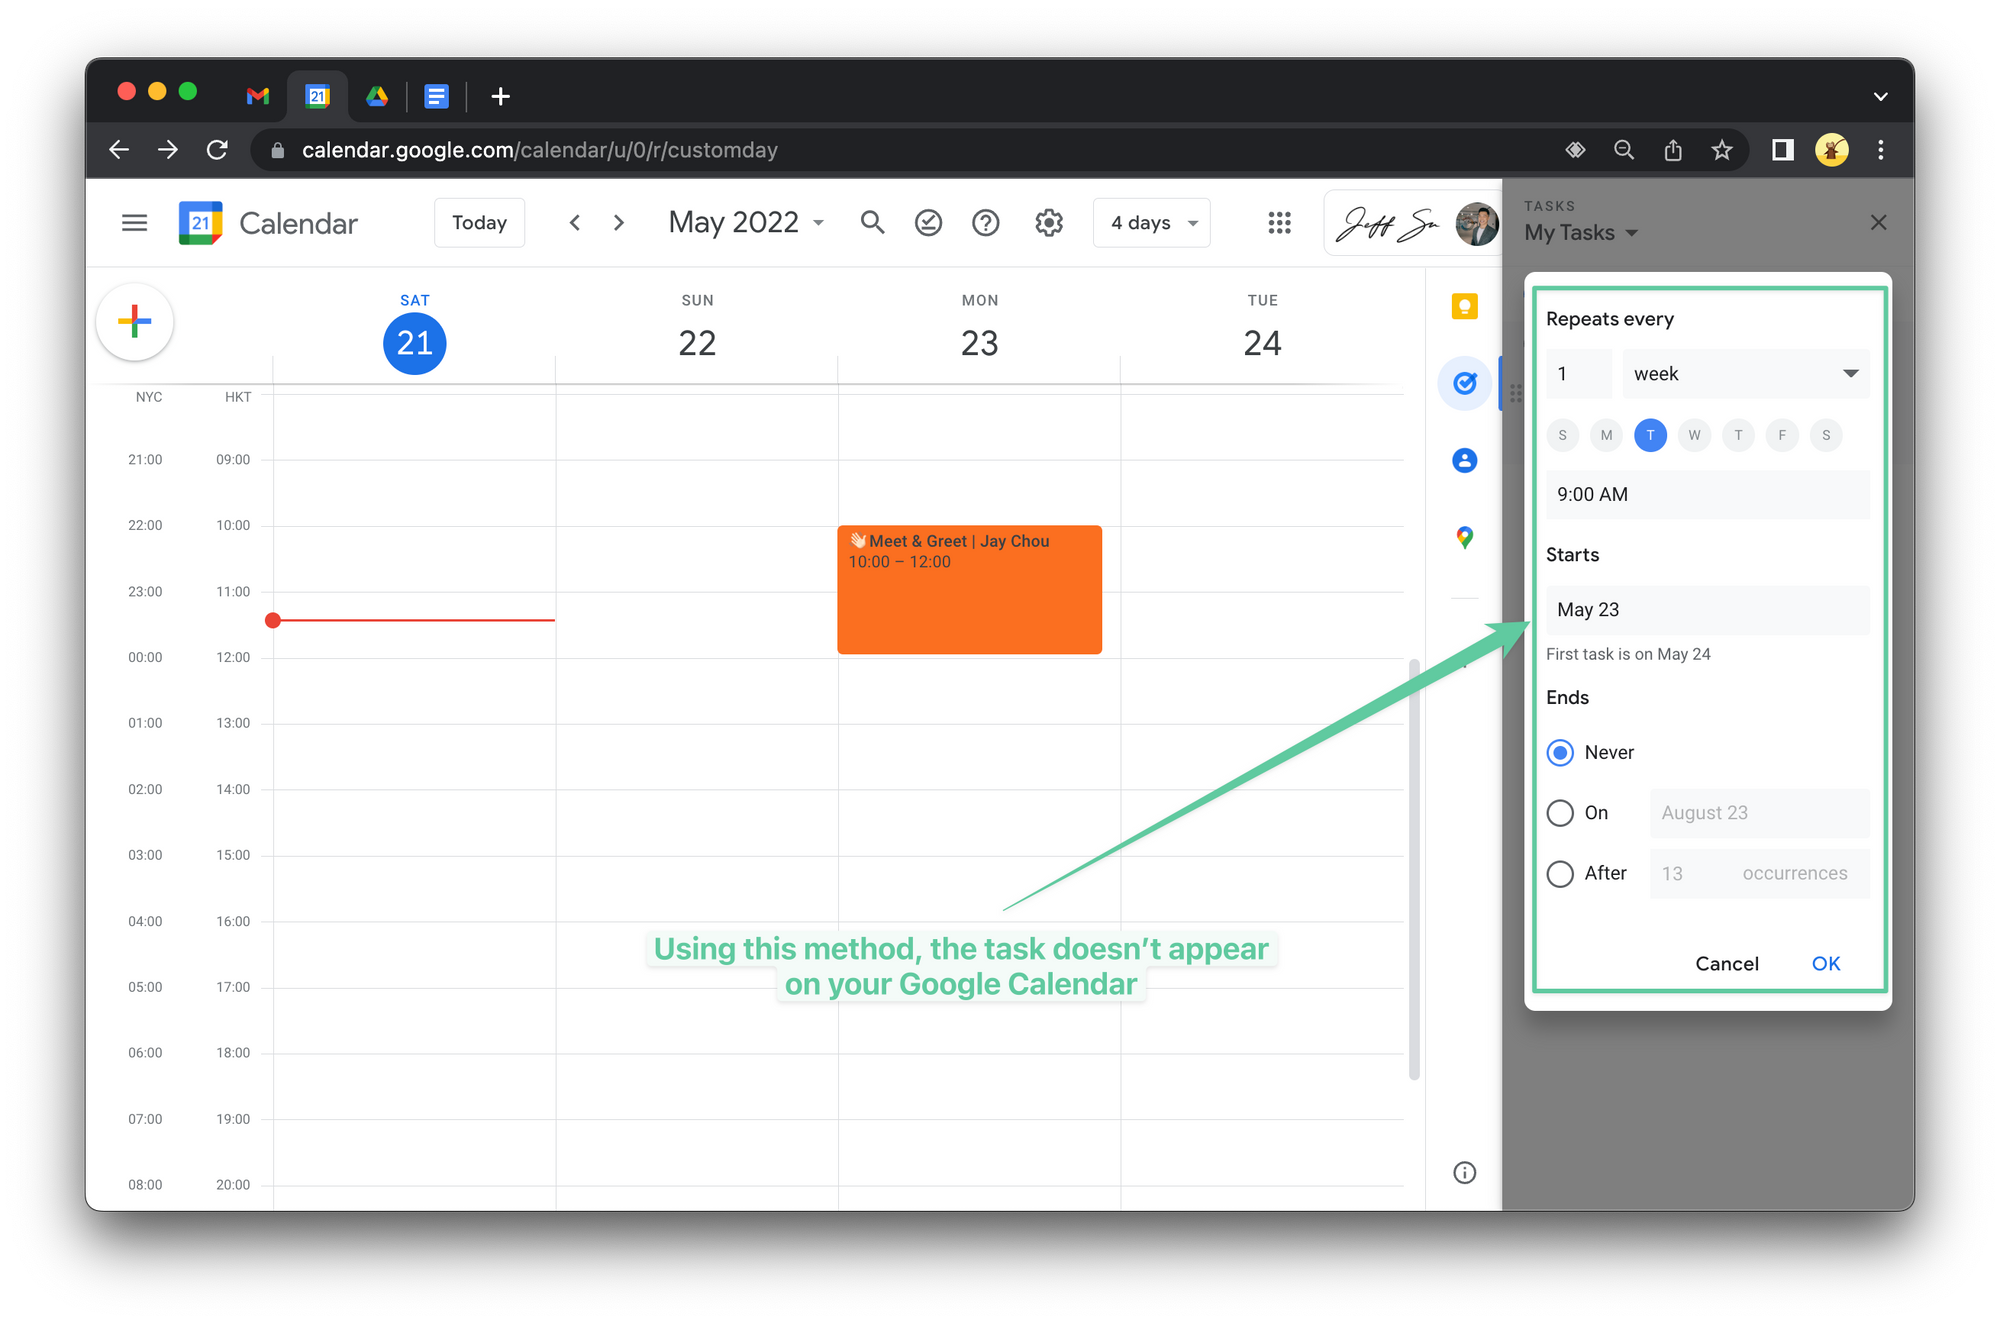Viewport: 2000px width, 1324px height.
Task: Click the May 23 start date field
Action: click(x=1708, y=610)
